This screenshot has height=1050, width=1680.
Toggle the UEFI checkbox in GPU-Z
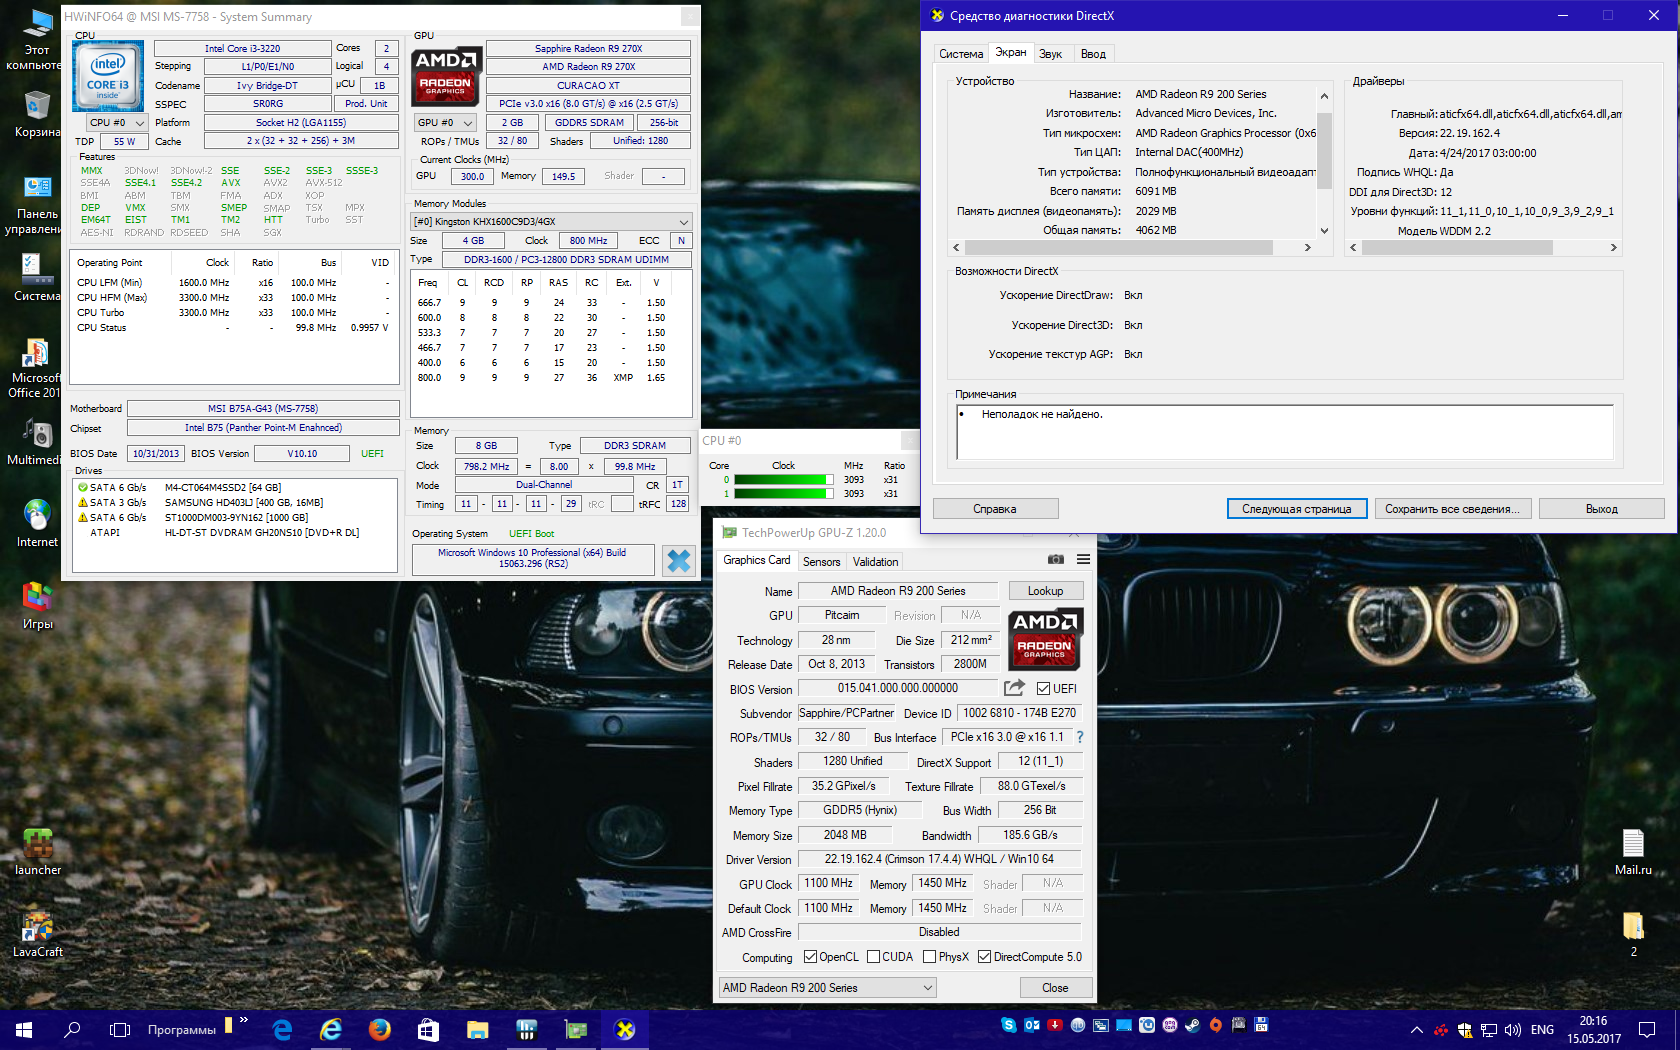click(1043, 689)
